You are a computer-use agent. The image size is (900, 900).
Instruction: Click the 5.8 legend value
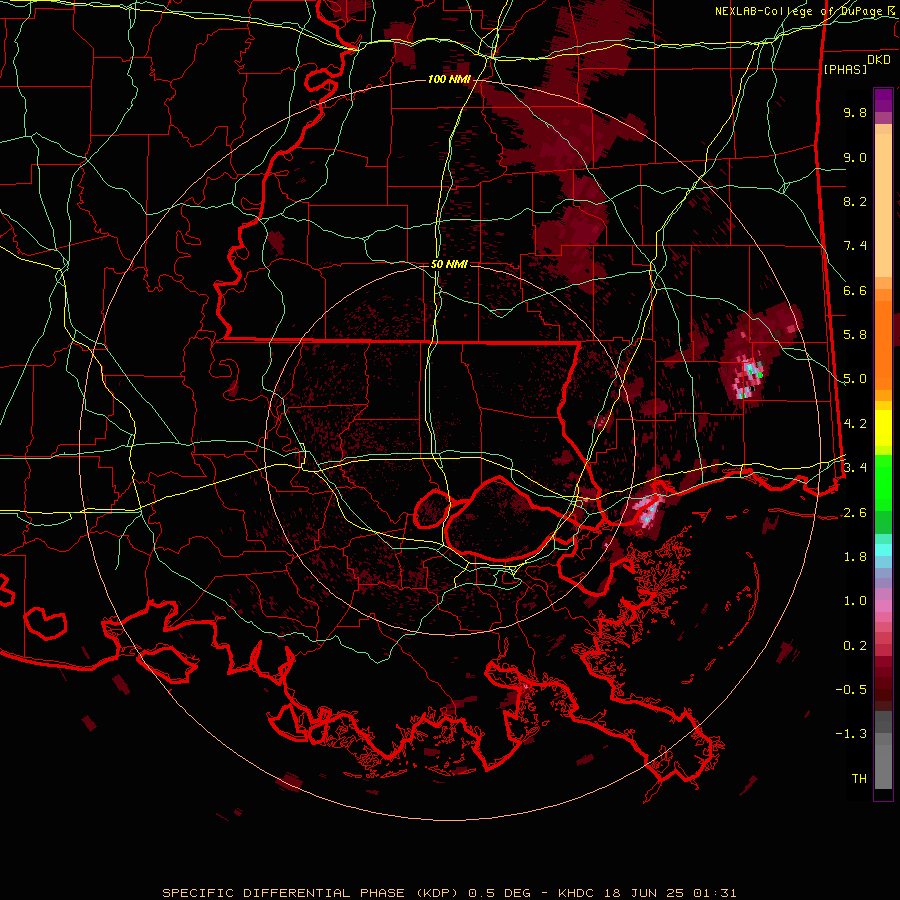(x=855, y=335)
